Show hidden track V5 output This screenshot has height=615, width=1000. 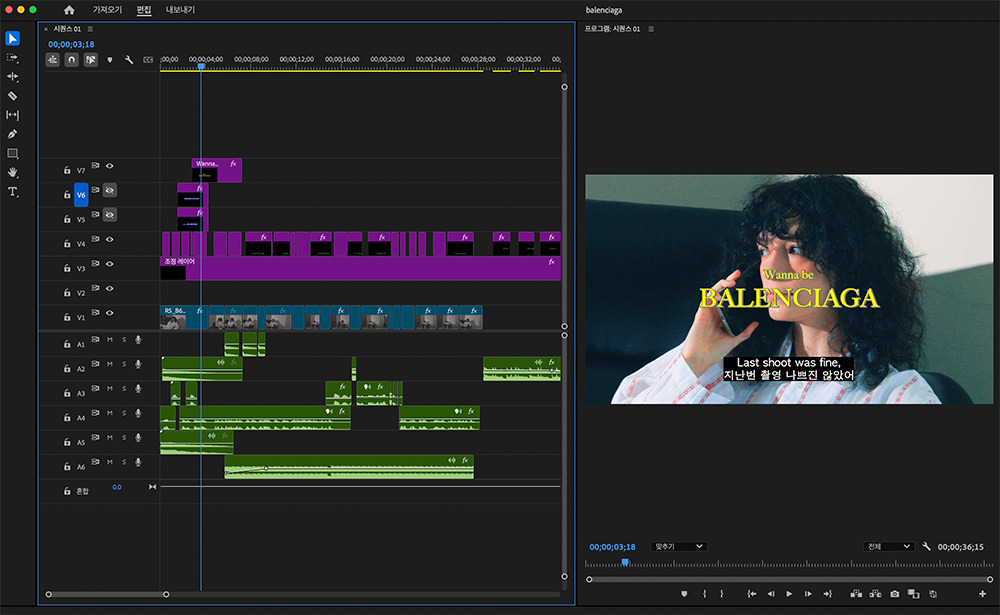[110, 215]
